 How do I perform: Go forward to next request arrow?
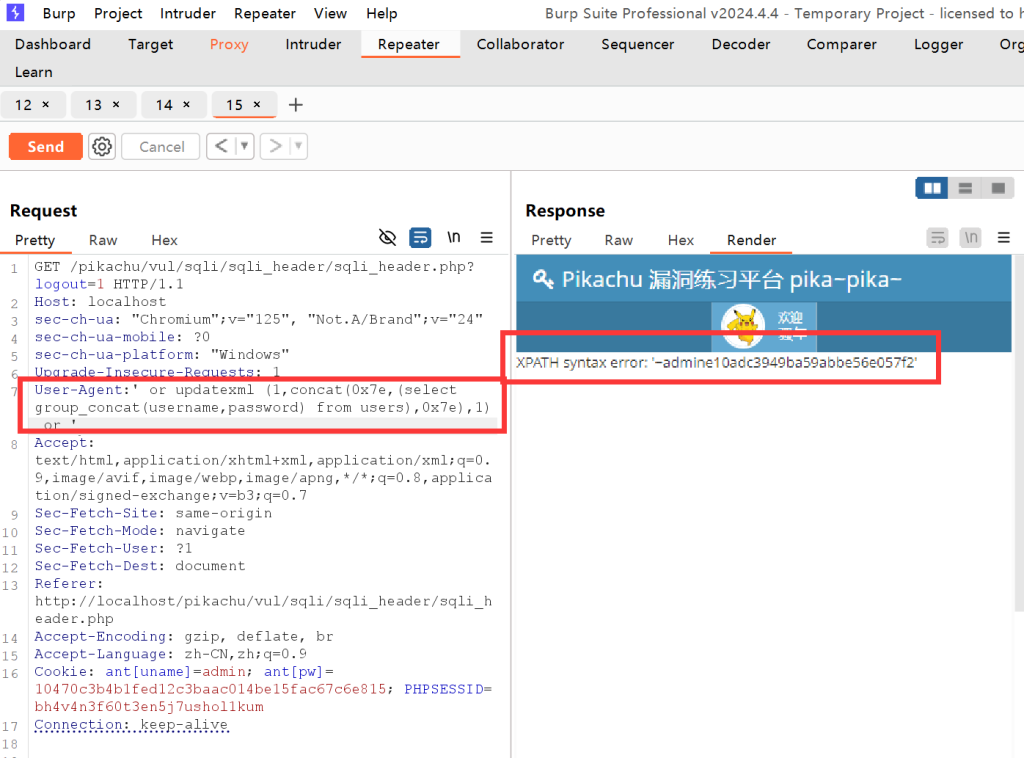tap(275, 146)
